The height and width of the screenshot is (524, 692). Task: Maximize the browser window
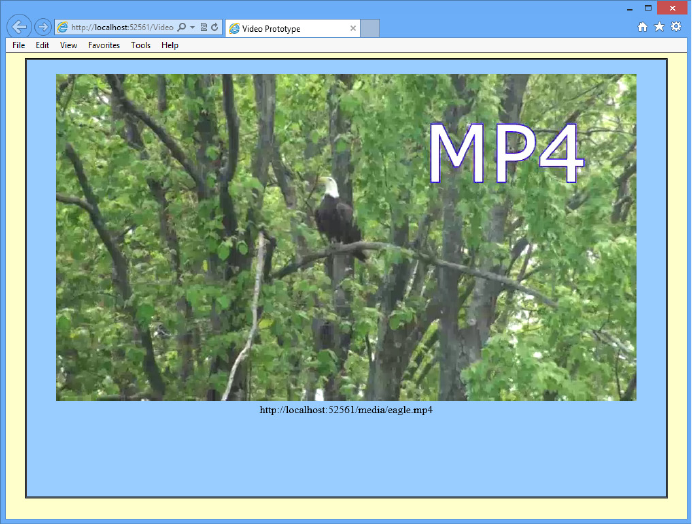tap(648, 8)
